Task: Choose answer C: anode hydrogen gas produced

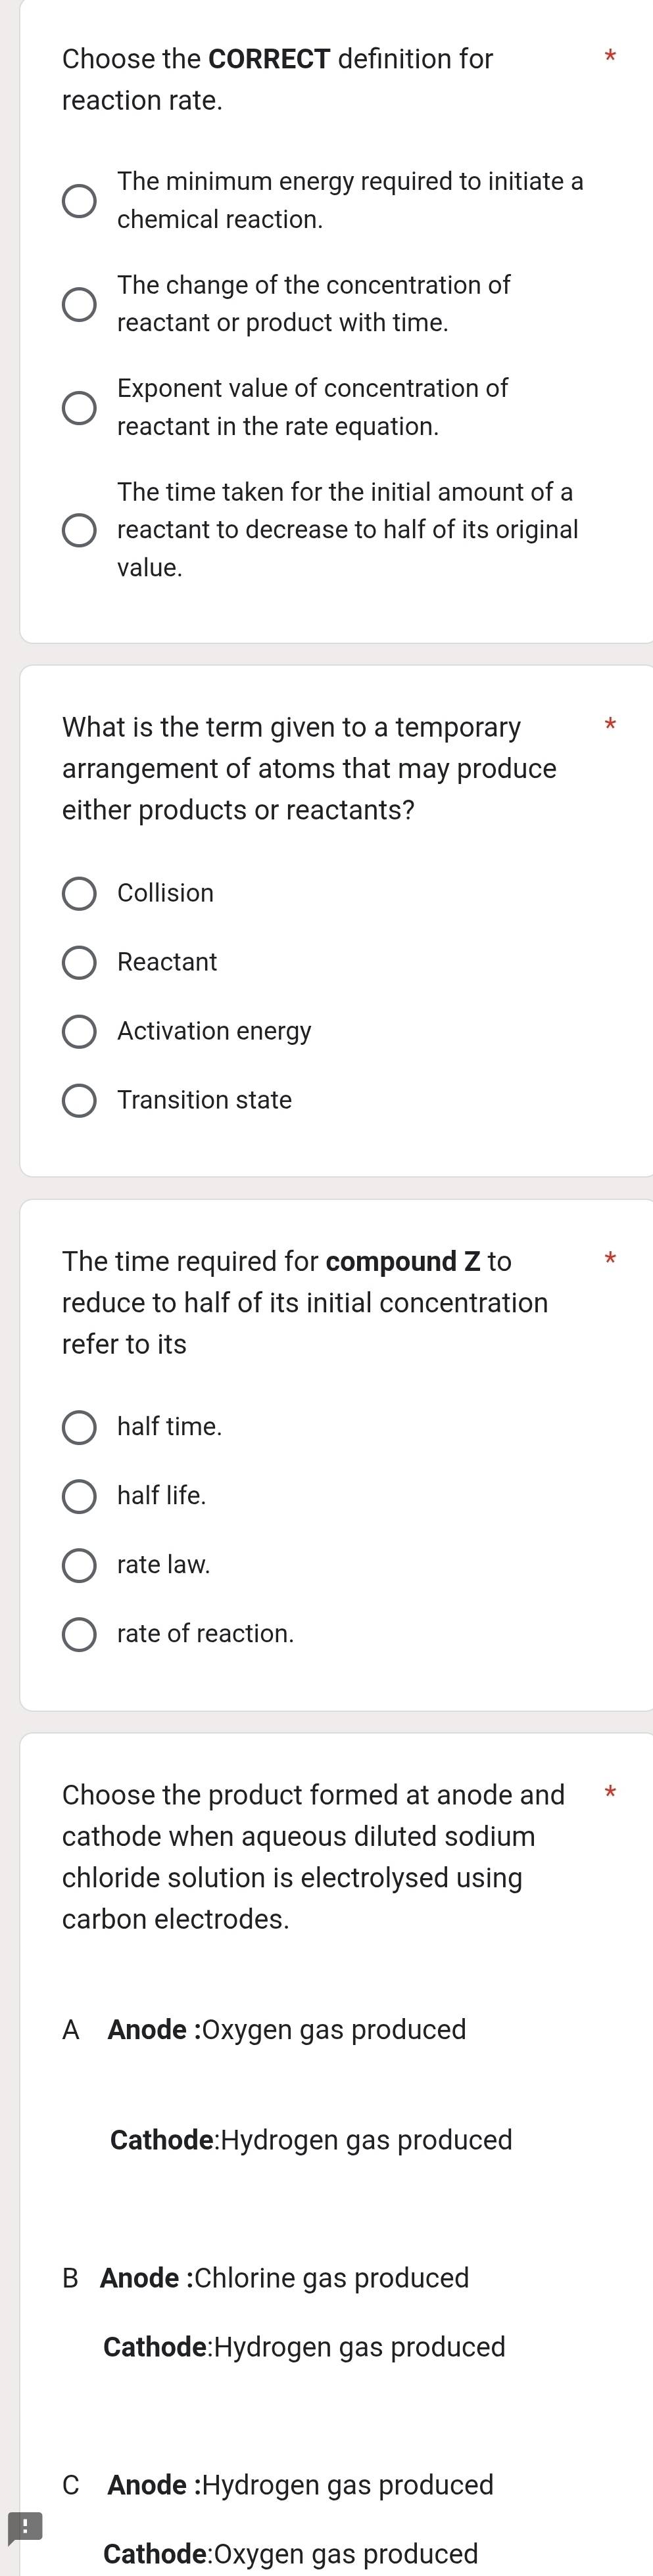Action: pos(300,2484)
